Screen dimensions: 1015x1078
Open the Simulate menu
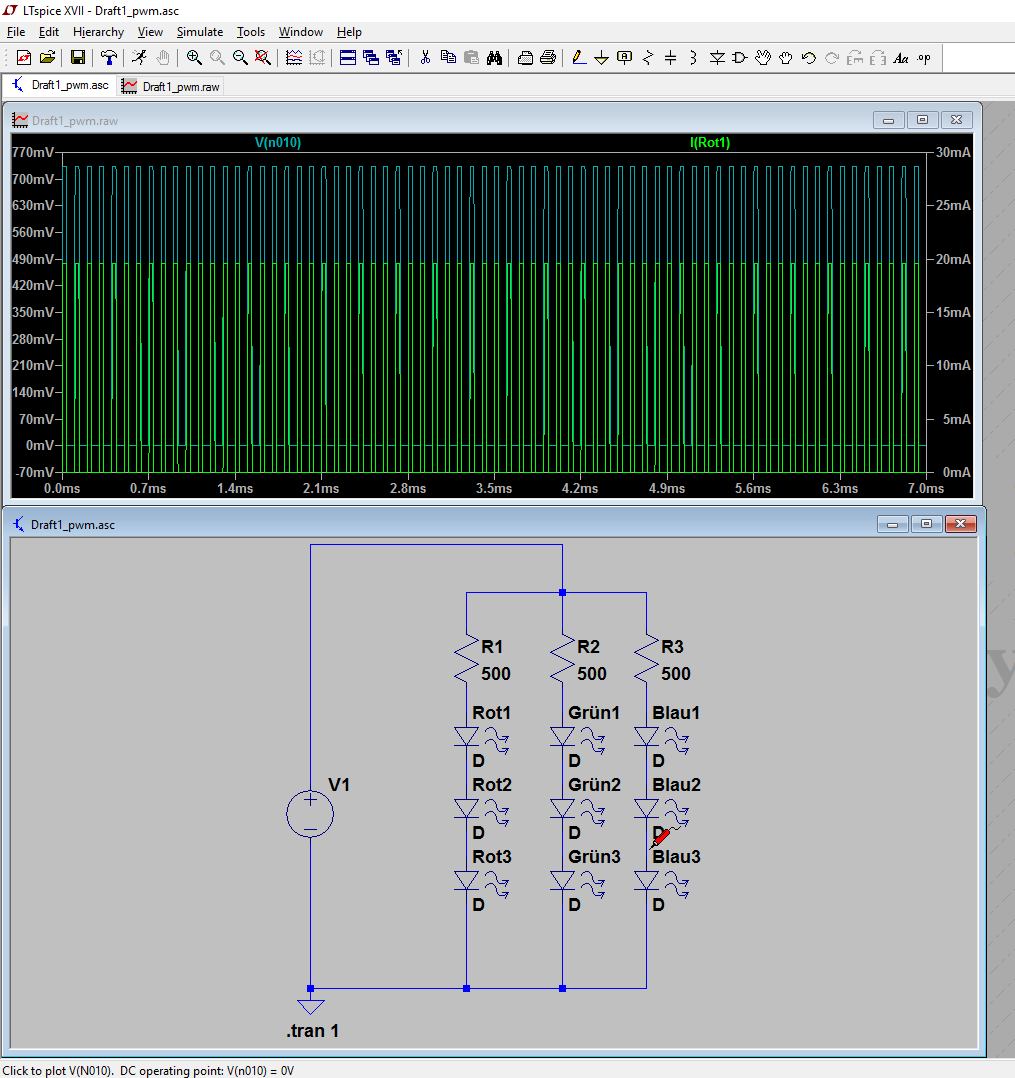[199, 32]
